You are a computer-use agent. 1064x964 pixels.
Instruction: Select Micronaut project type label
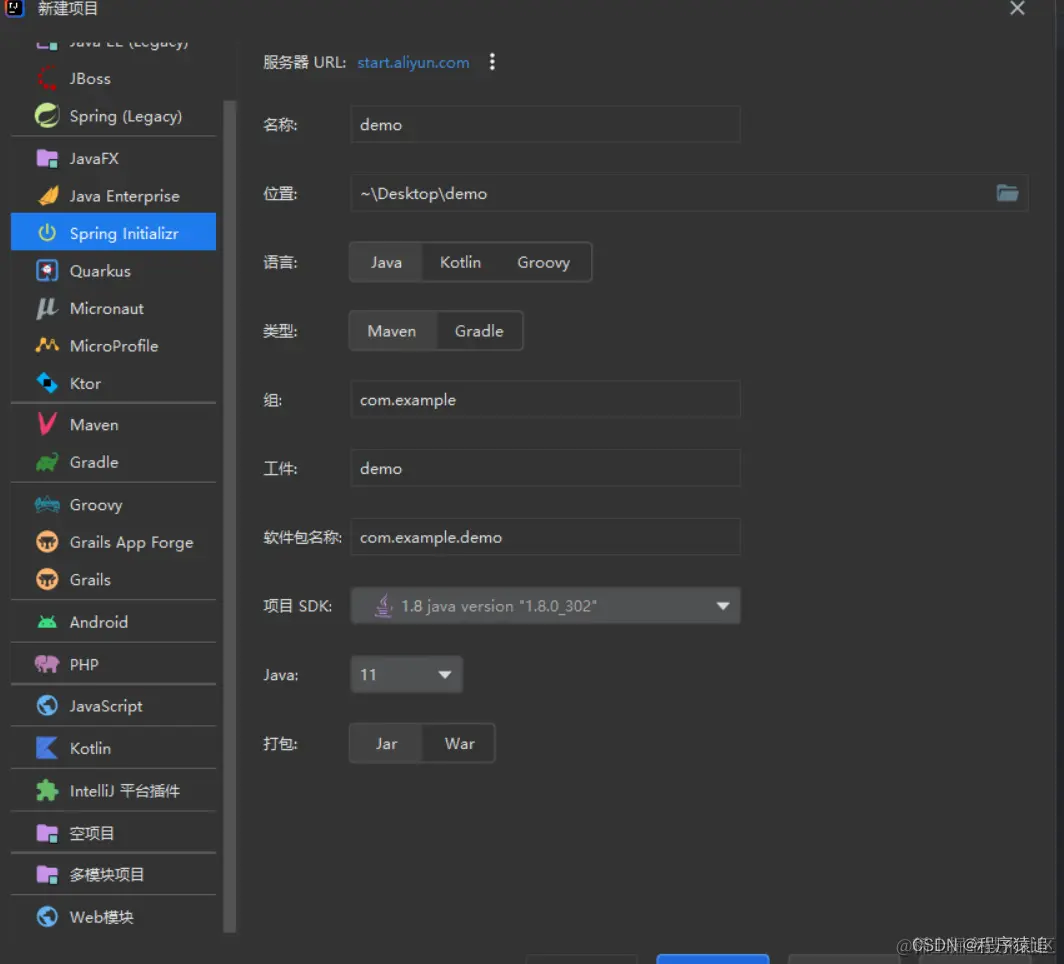pos(107,309)
